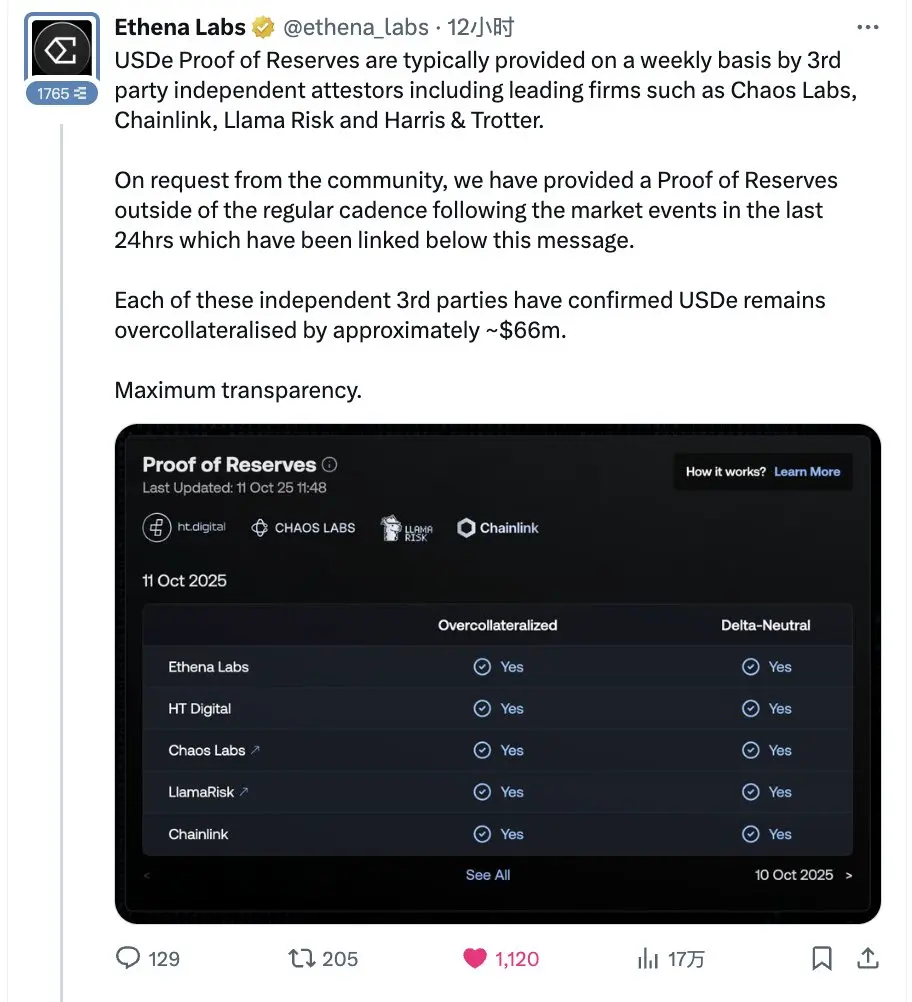Click the gold verified badge
The width and height of the screenshot is (912, 1002).
265,27
